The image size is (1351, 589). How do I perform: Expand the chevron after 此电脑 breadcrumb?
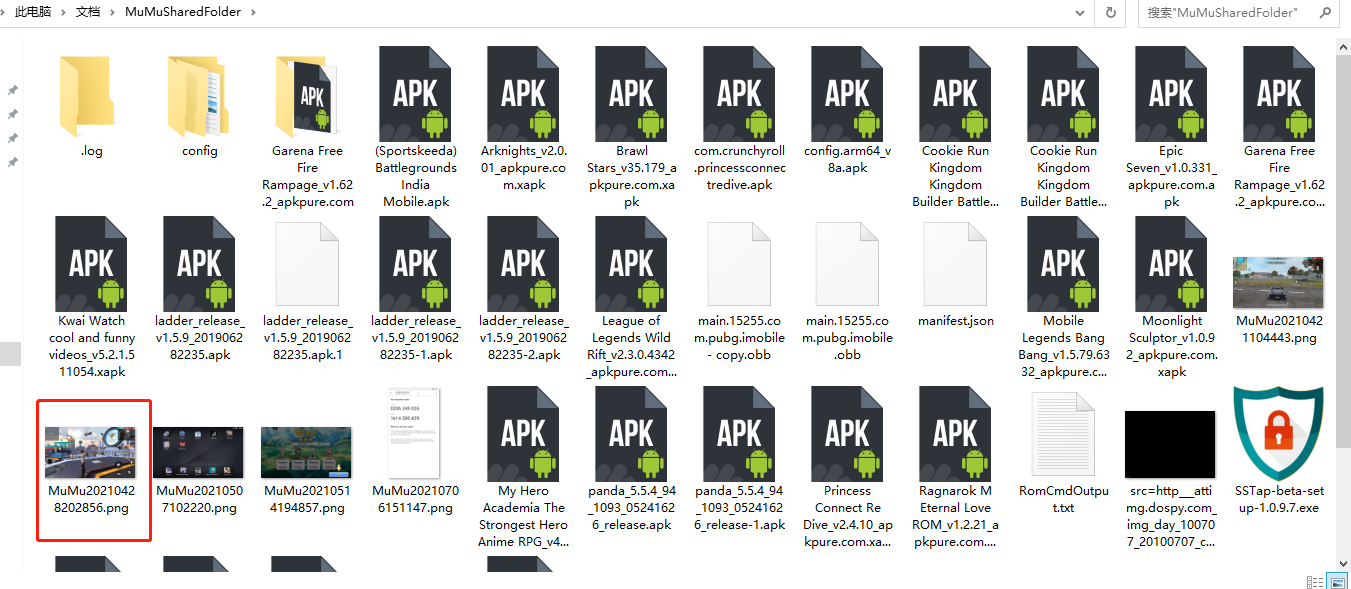[x=63, y=12]
